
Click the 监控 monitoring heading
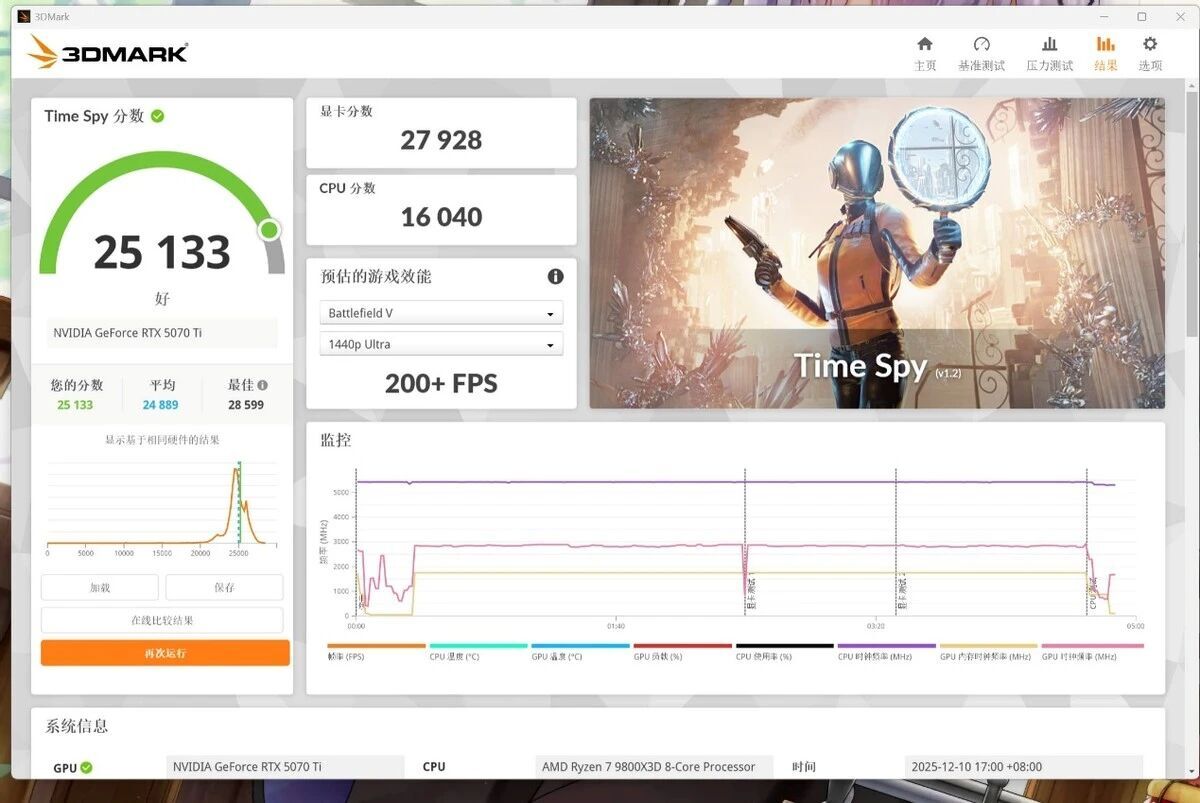pyautogui.click(x=336, y=440)
